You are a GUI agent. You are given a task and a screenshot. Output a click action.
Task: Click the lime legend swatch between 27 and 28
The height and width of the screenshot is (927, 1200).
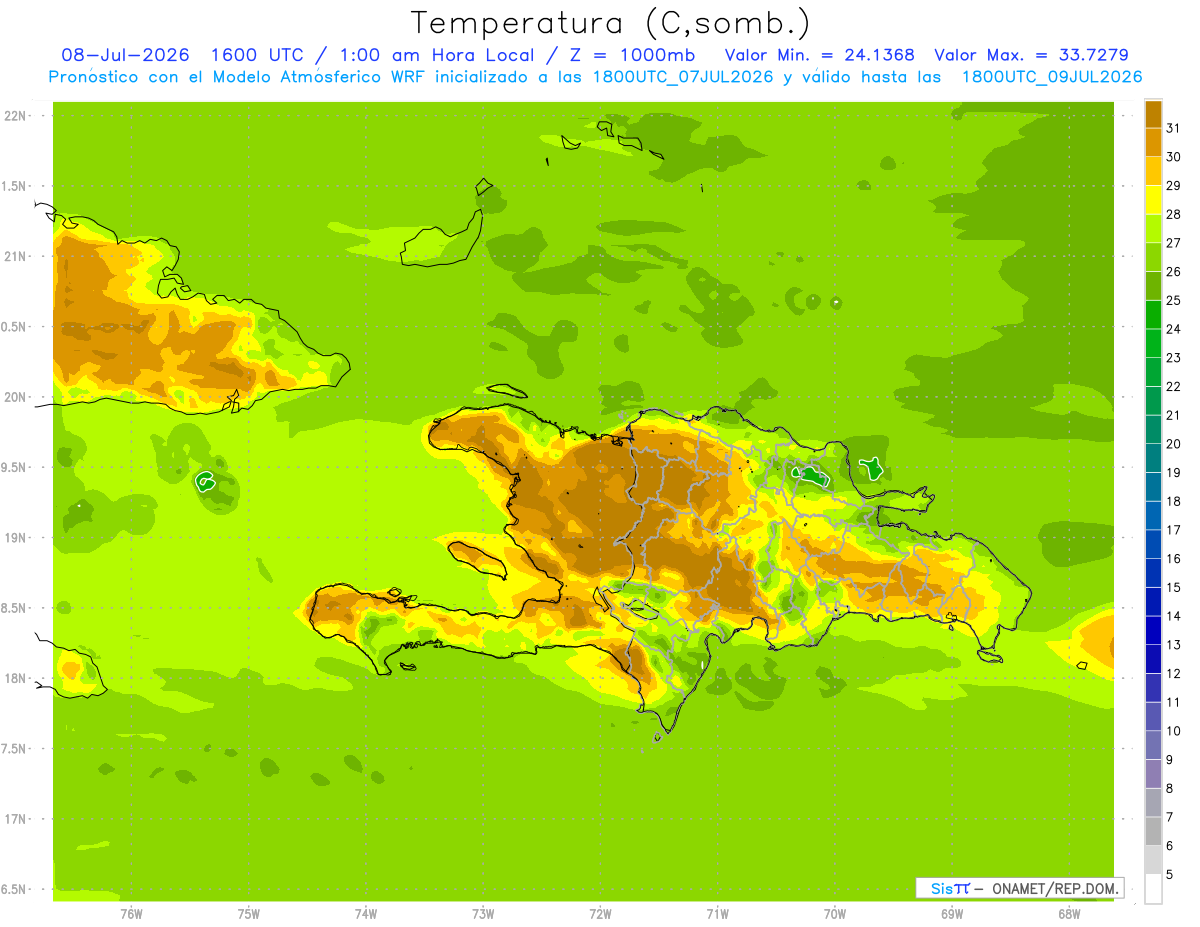[1153, 229]
